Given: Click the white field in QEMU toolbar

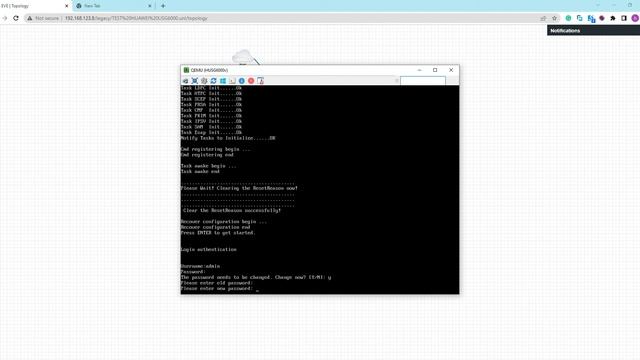Looking at the screenshot, I should pyautogui.click(x=423, y=81).
